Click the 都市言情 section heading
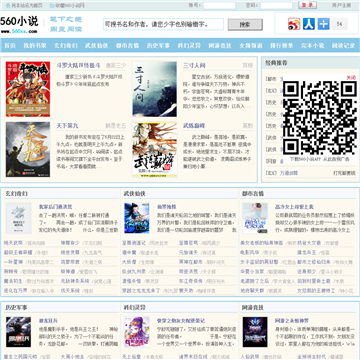 (253, 194)
